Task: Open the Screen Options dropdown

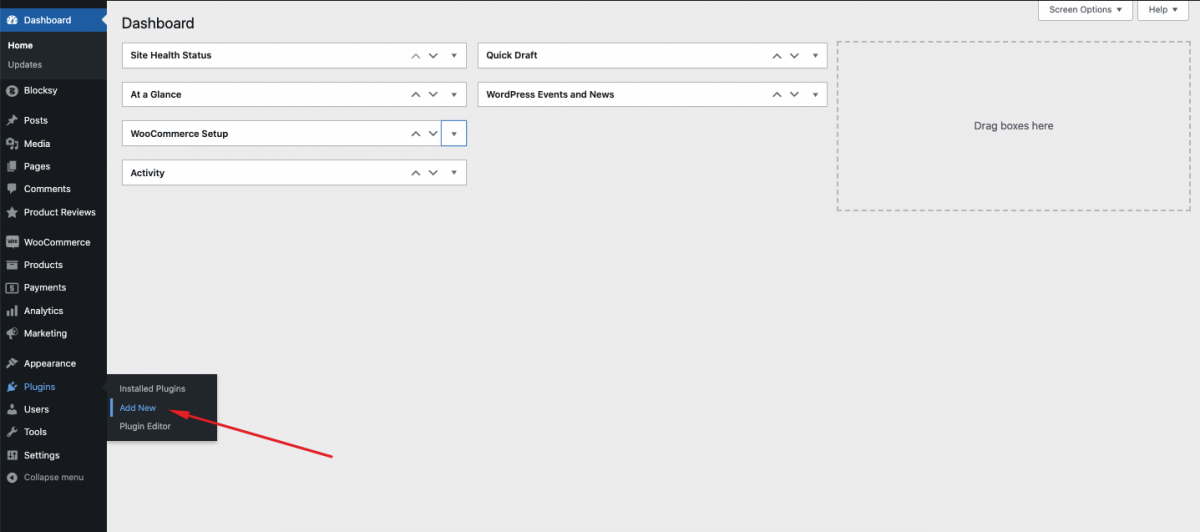Action: (1086, 10)
